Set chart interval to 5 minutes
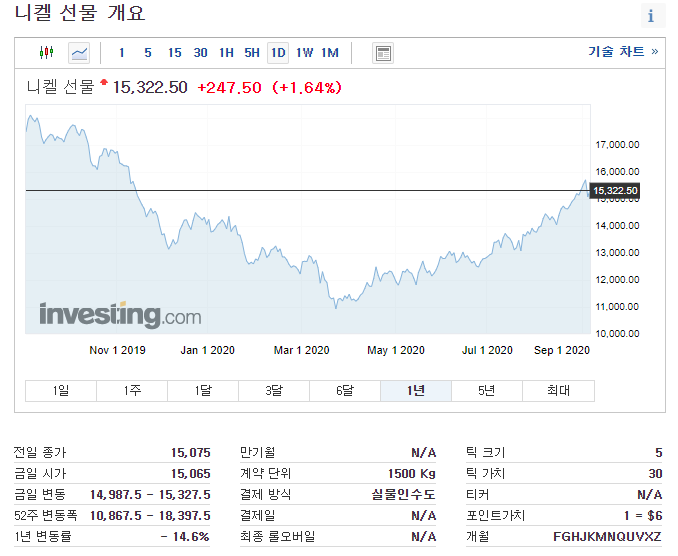Image resolution: width=678 pixels, height=556 pixels. pyautogui.click(x=148, y=53)
